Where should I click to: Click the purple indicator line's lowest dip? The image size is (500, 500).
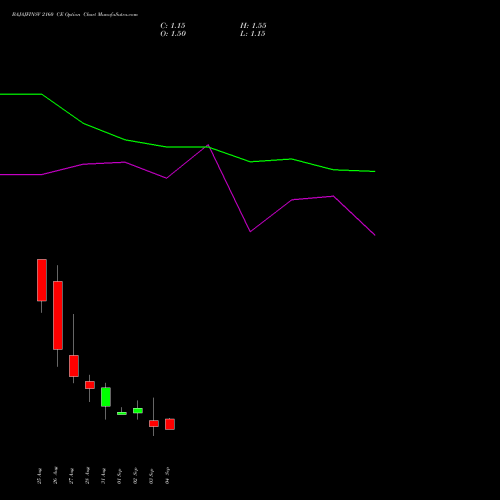(x=375, y=235)
